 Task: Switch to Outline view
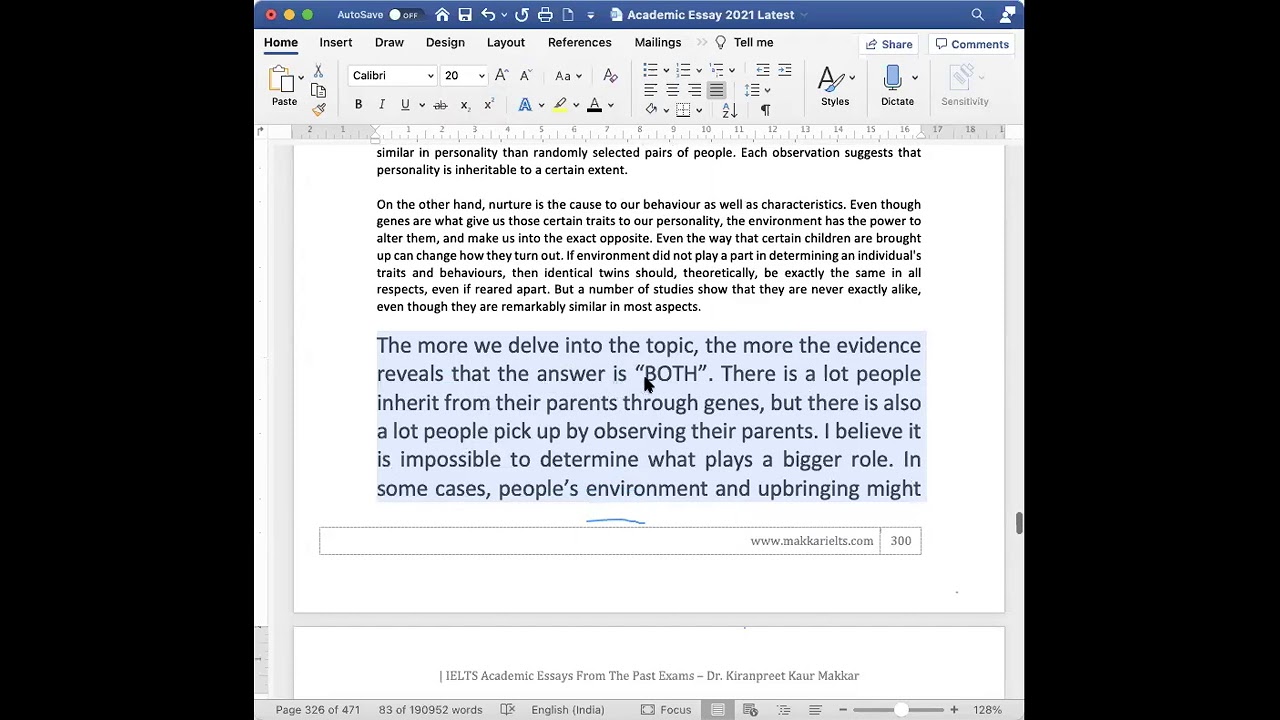pyautogui.click(x=783, y=710)
